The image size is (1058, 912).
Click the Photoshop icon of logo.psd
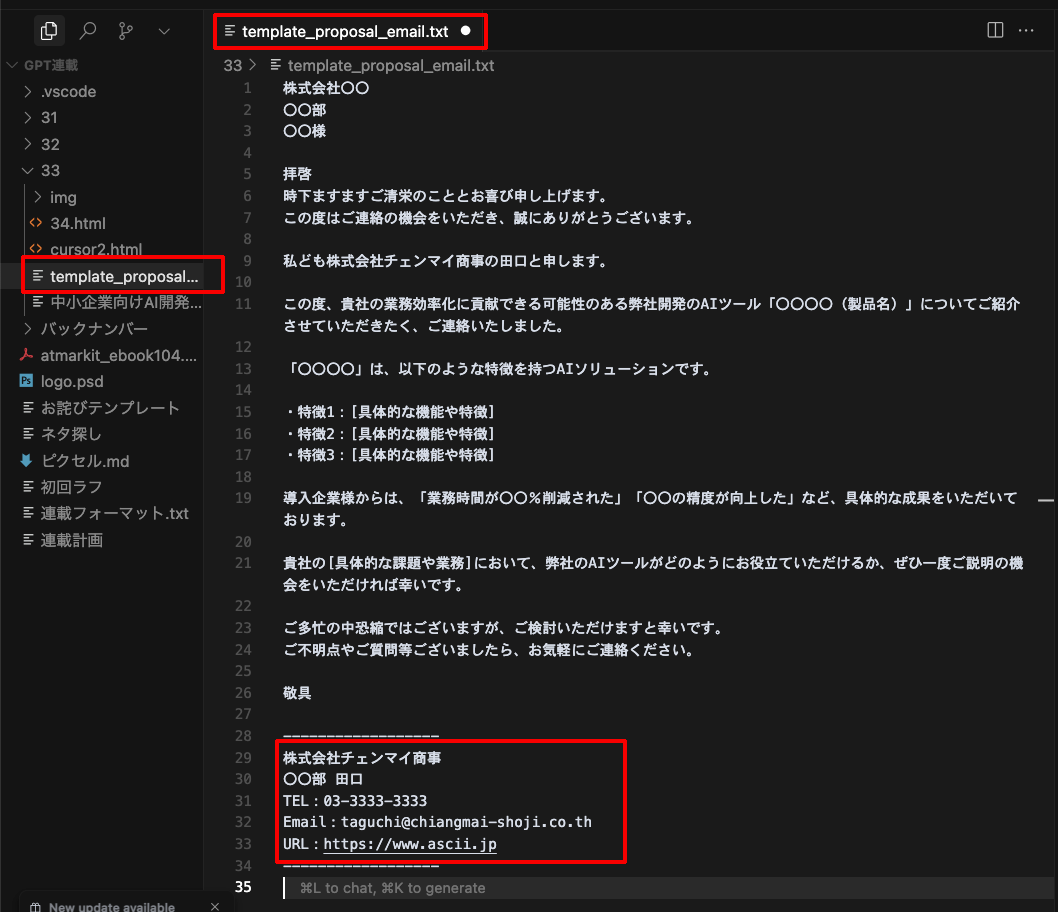[26, 381]
